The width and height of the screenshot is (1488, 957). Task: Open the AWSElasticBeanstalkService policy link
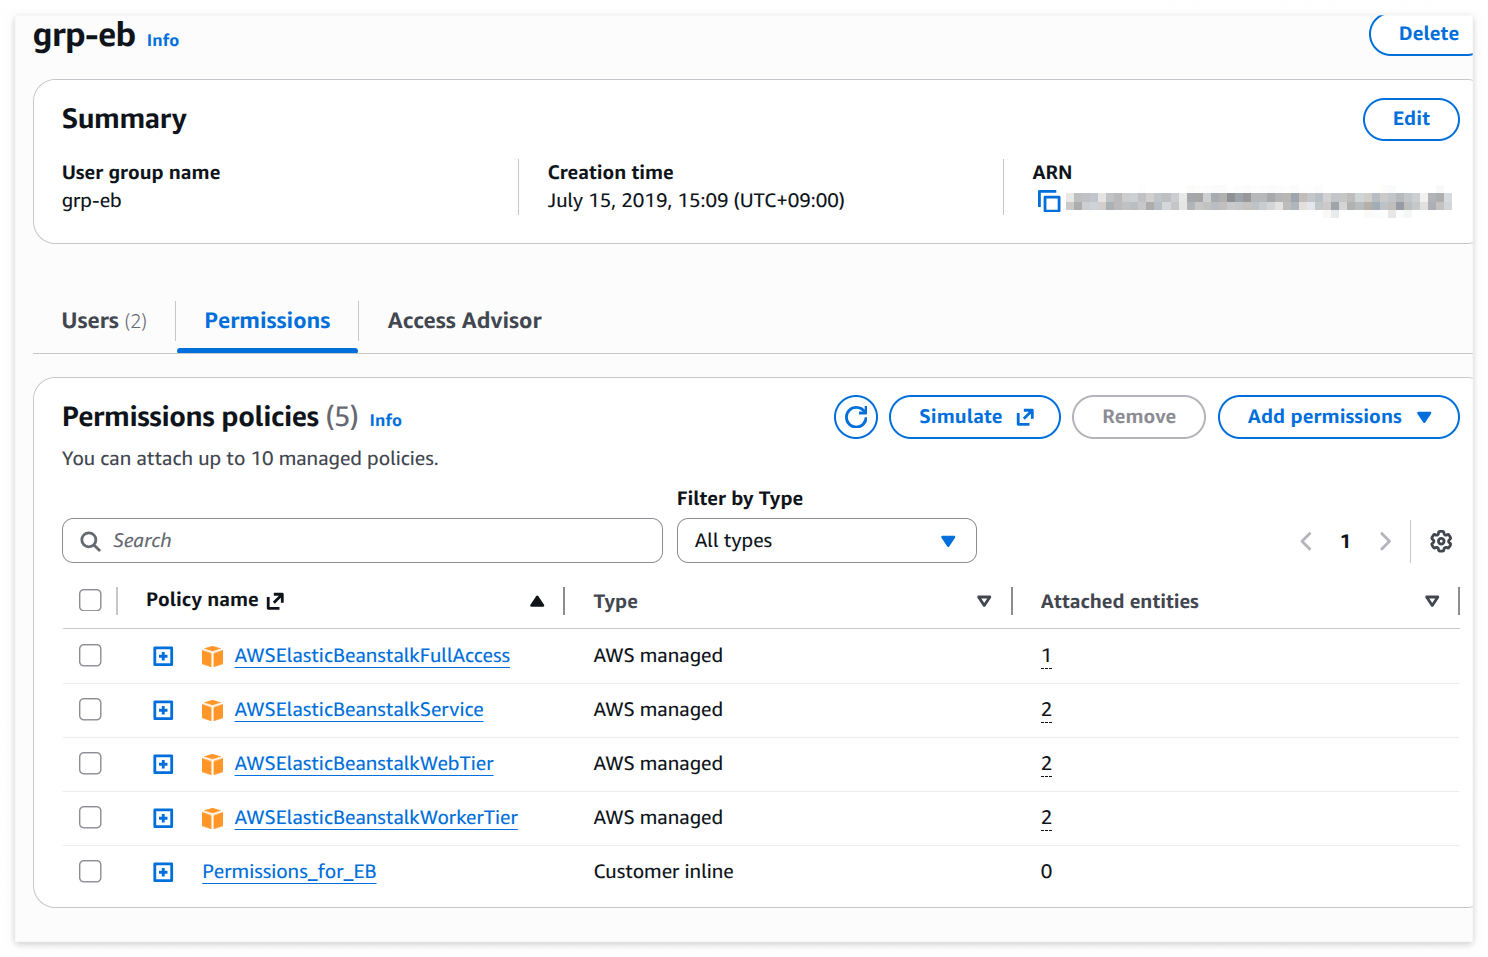pyautogui.click(x=359, y=710)
